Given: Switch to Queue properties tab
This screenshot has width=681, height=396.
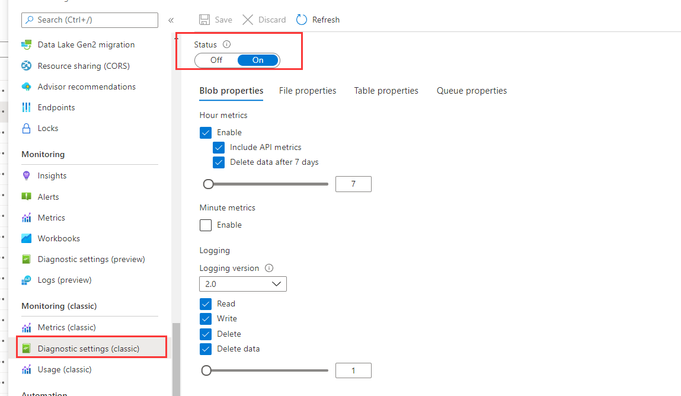Looking at the screenshot, I should point(472,91).
